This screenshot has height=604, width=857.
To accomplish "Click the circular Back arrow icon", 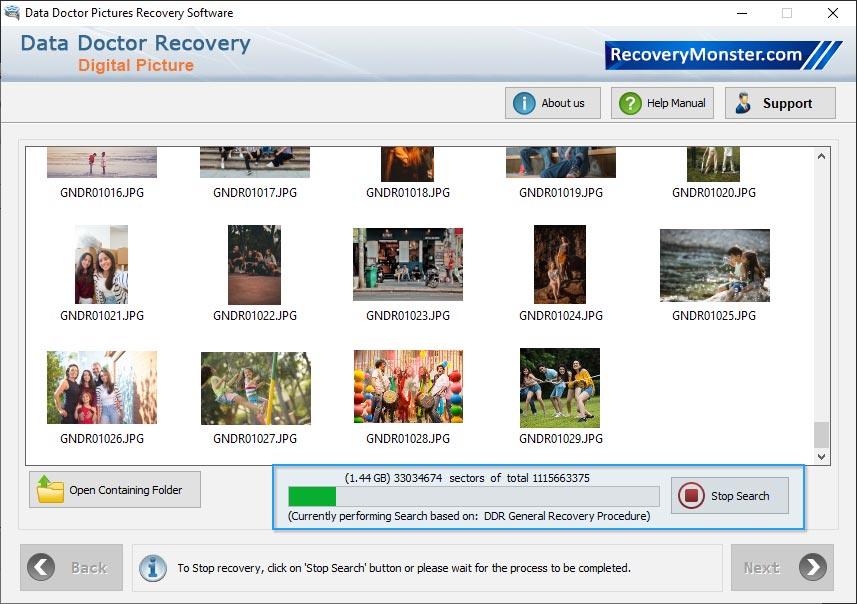I will click(x=41, y=567).
